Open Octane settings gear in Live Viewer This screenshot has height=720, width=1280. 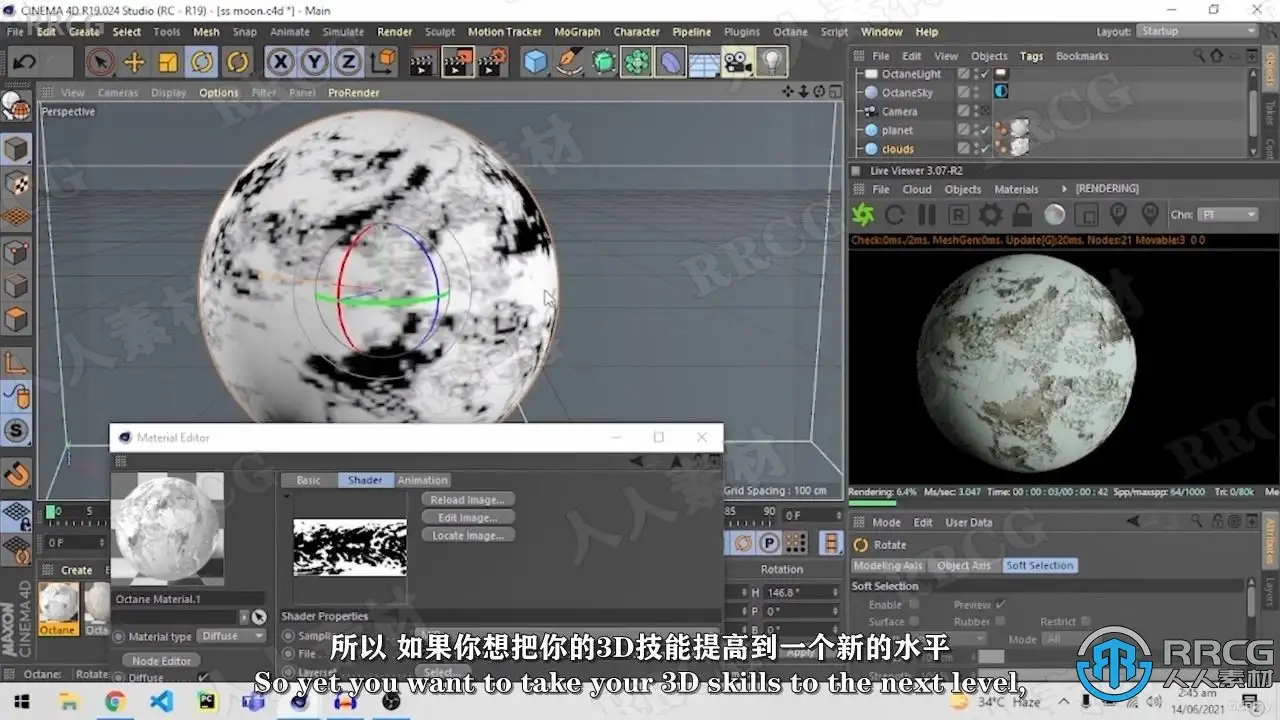pos(990,215)
